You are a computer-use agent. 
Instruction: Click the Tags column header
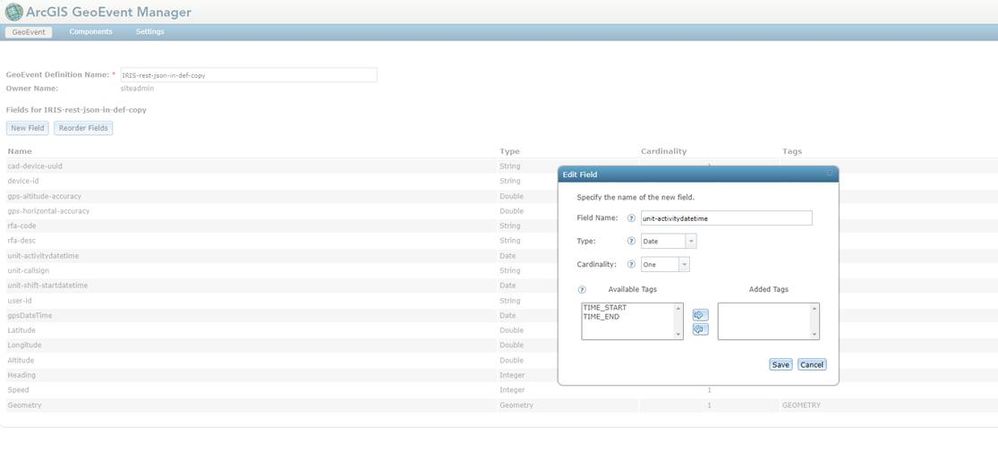point(792,151)
